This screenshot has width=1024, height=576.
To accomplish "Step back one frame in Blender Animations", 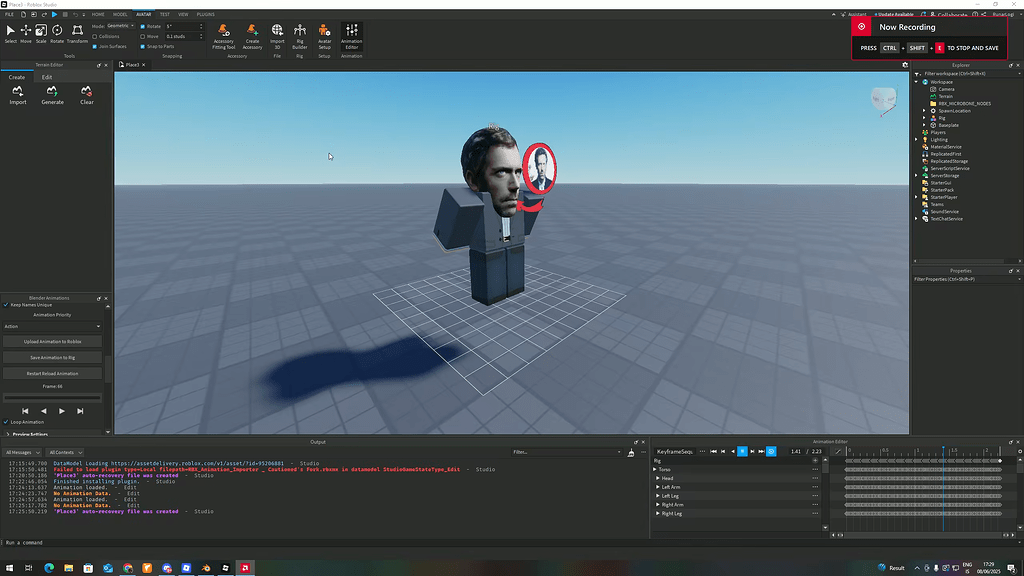I will point(43,411).
